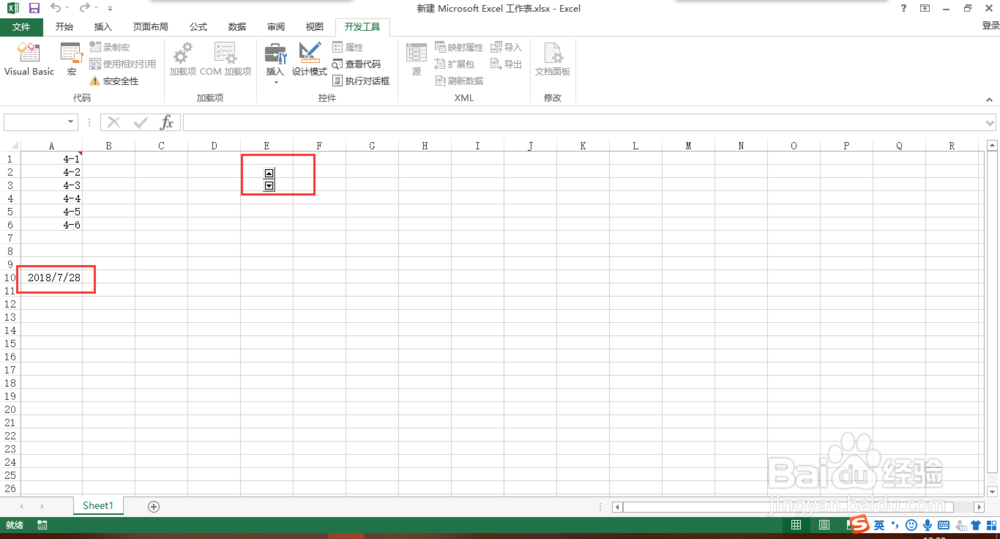Viewport: 1000px width, 539px height.
Task: Customize Quick Access Toolbar dropdown
Action: (110, 8)
